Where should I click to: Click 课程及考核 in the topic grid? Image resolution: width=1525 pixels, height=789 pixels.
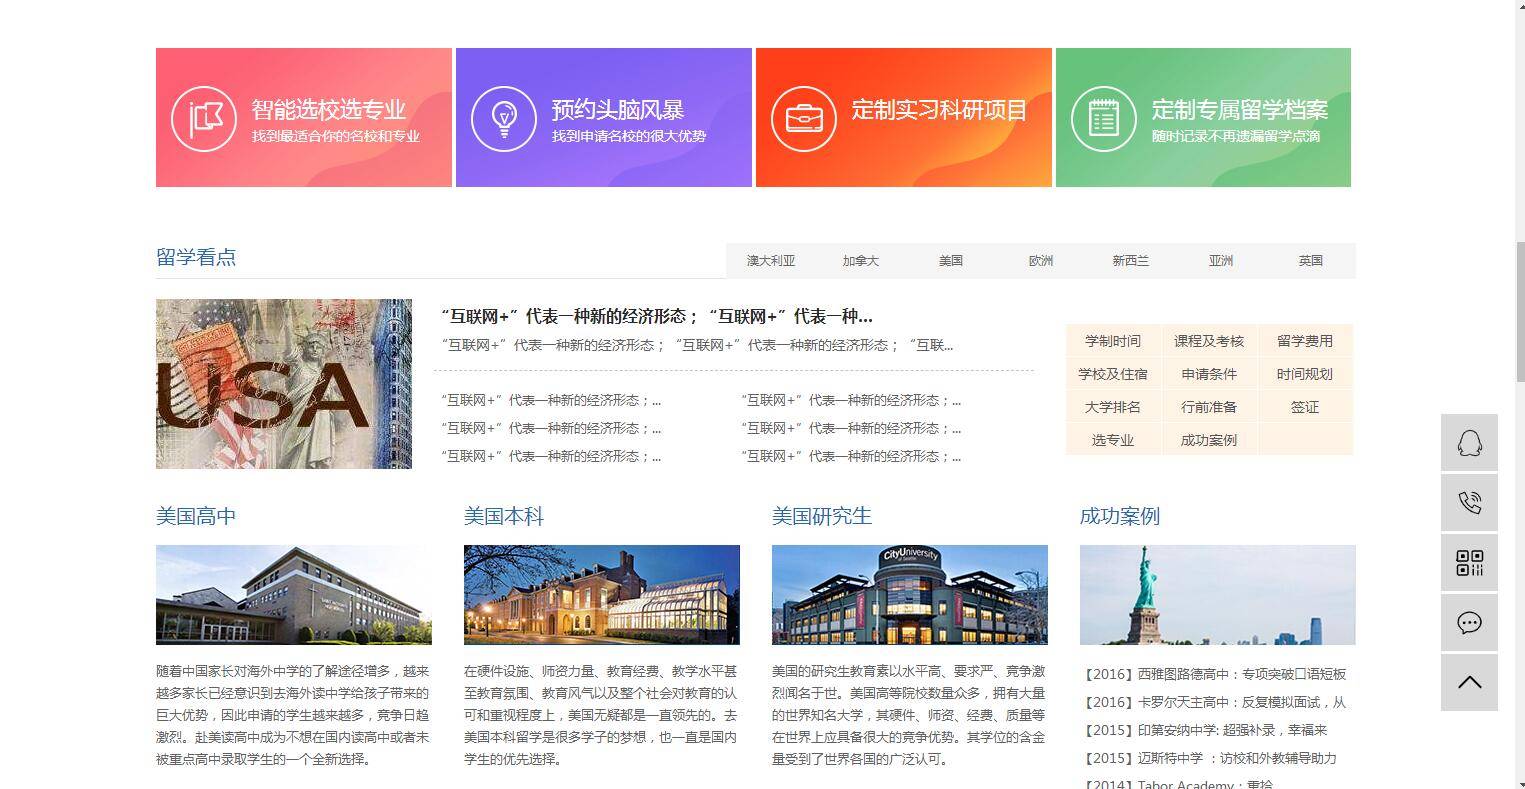click(x=1209, y=341)
